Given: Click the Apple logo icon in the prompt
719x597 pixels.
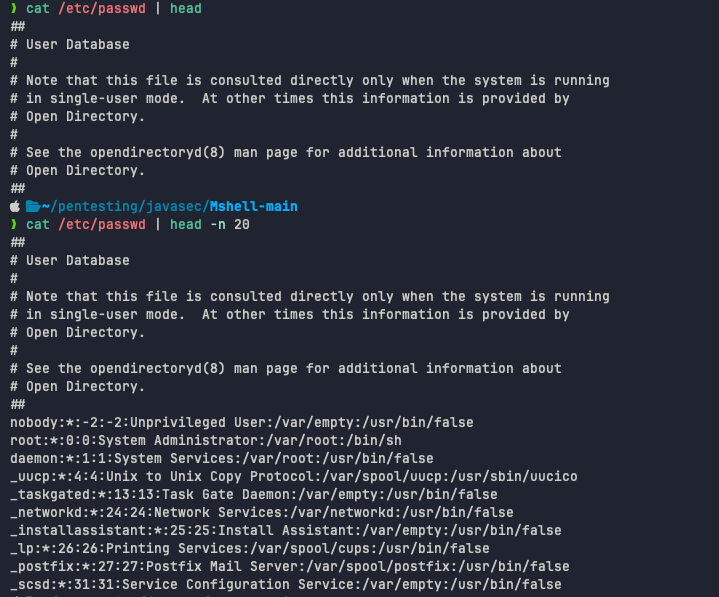Looking at the screenshot, I should [15, 206].
